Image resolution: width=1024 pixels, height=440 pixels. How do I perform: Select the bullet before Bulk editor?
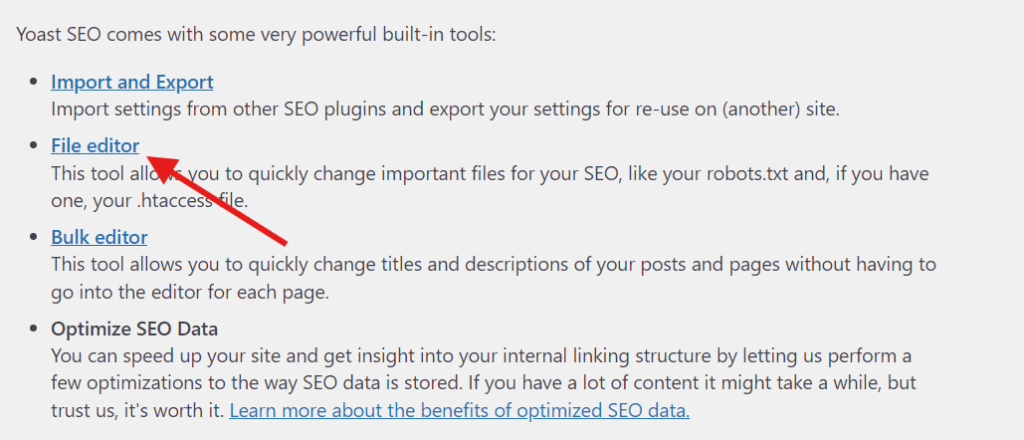click(x=34, y=238)
